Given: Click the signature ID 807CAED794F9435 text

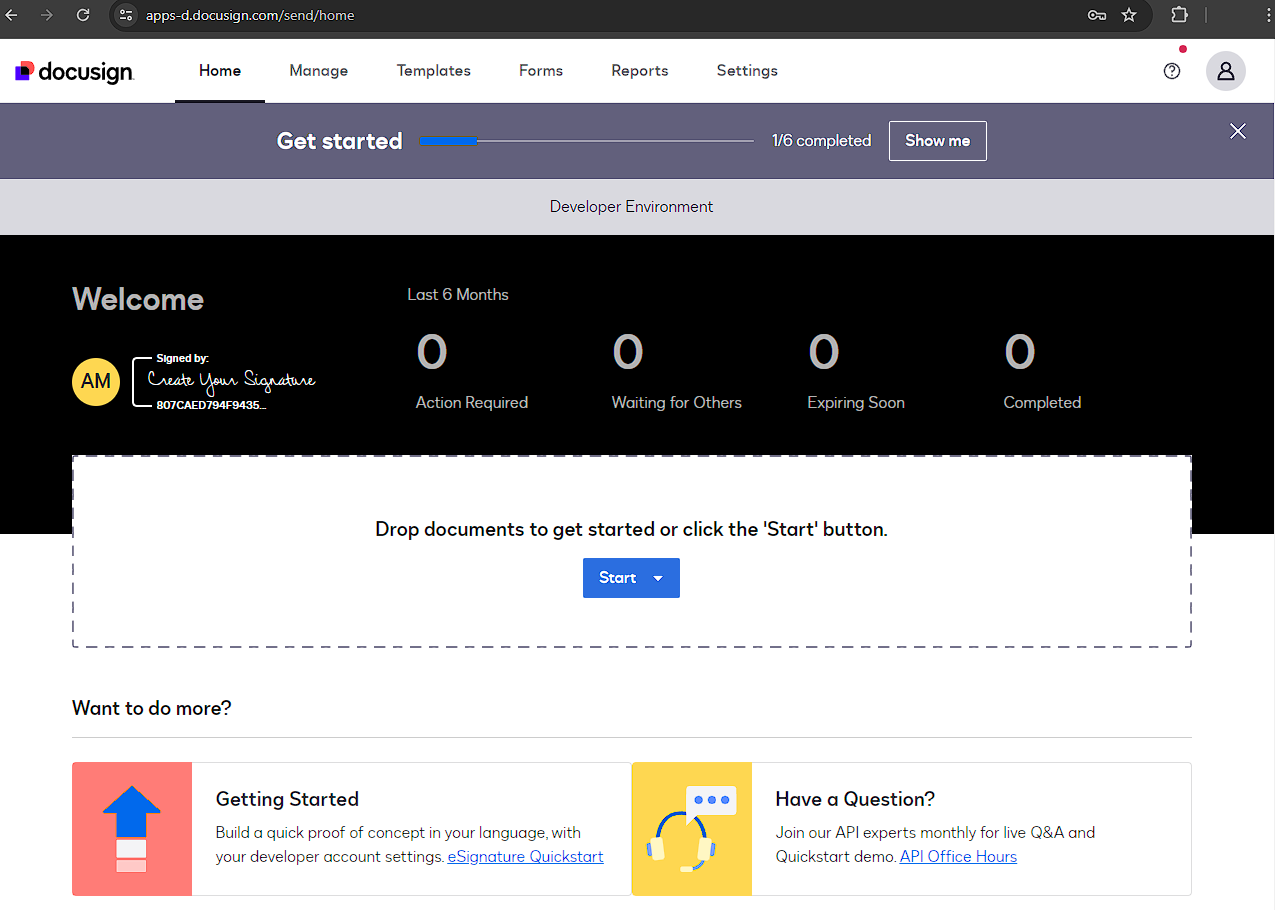Looking at the screenshot, I should [211, 406].
